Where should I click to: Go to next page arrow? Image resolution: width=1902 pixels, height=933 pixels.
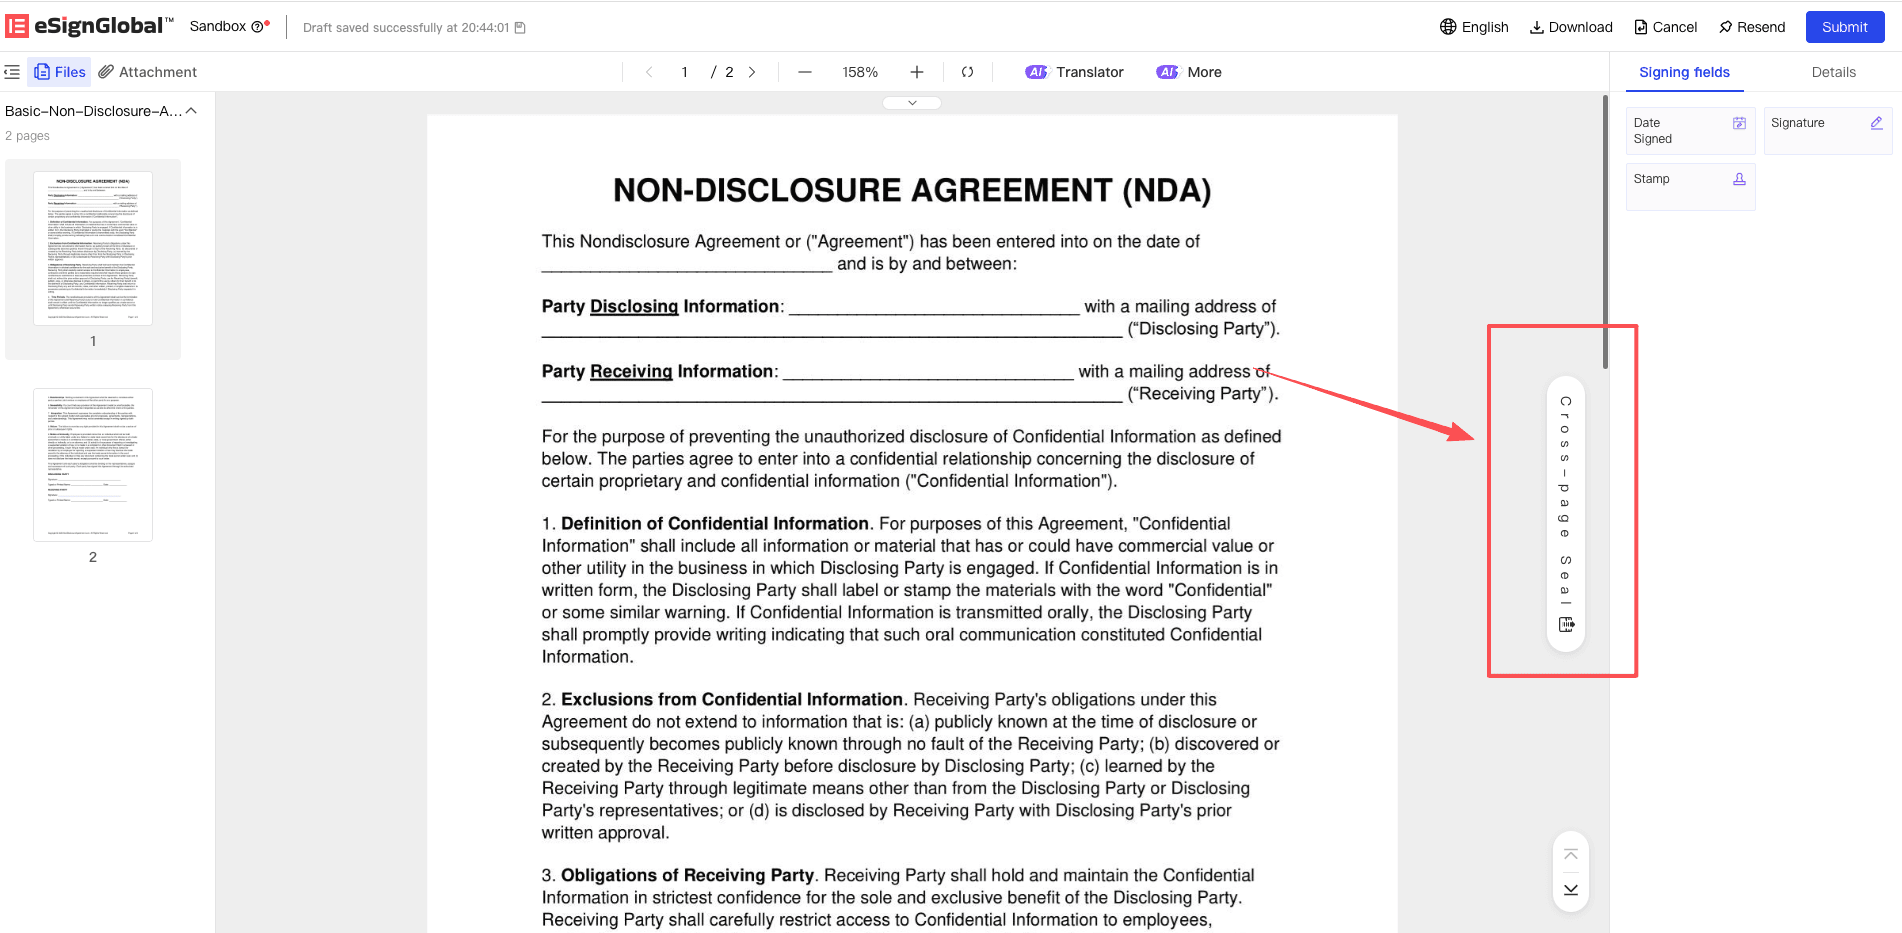click(x=752, y=72)
